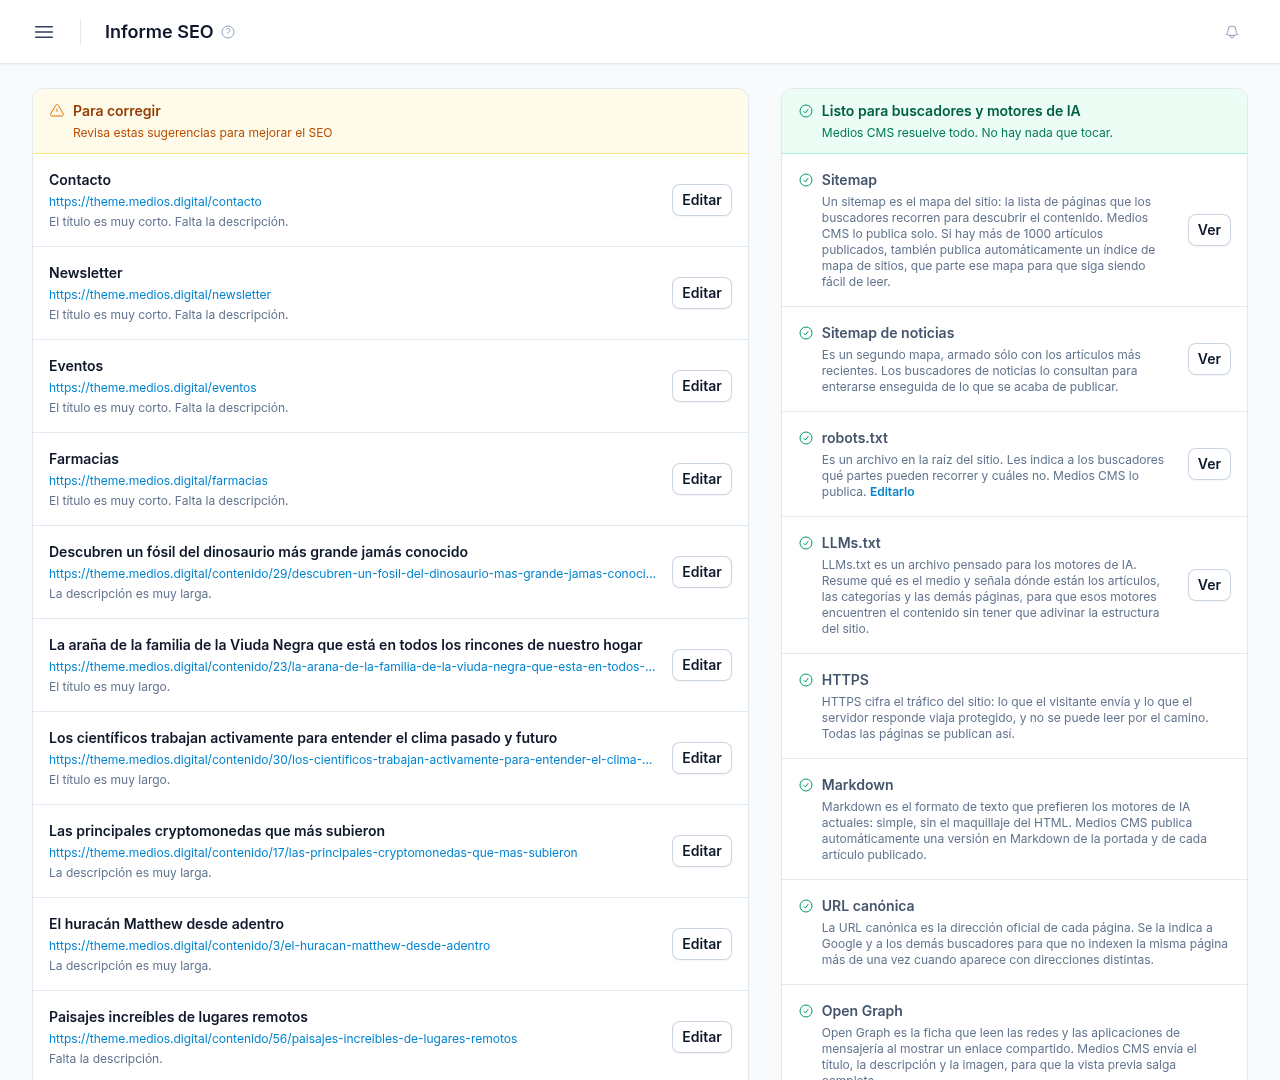
Task: Edit the Viuda Negra spider article
Action: (x=702, y=665)
